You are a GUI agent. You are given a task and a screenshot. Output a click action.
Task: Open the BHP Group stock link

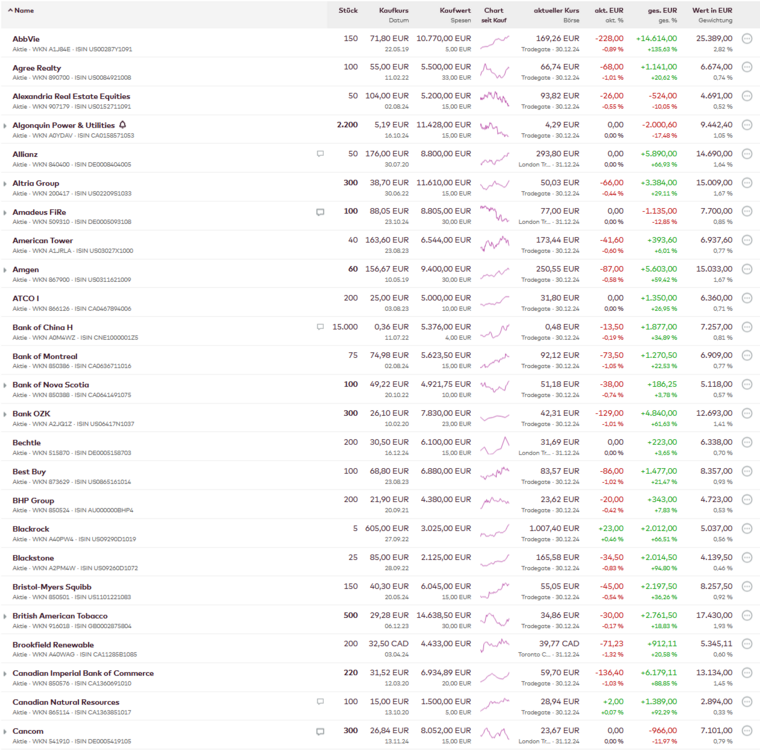[33, 500]
